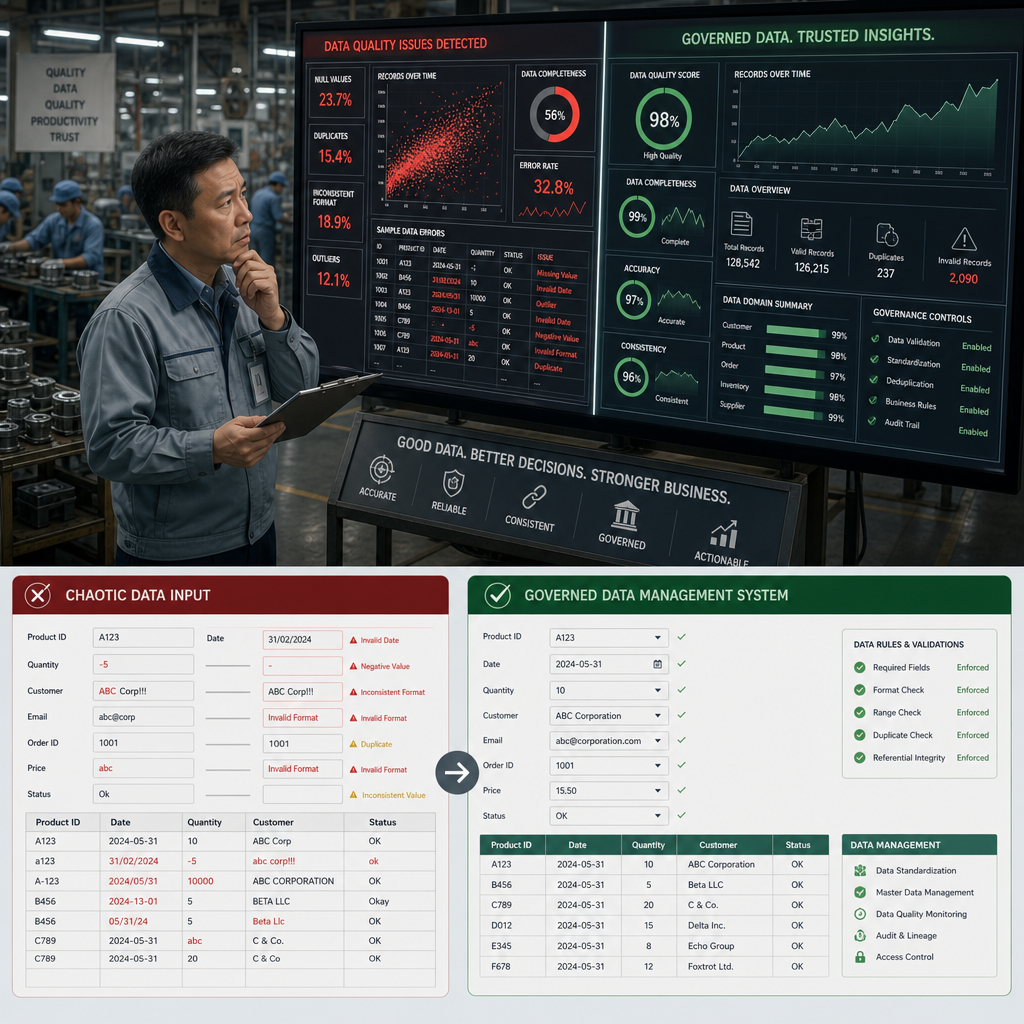The height and width of the screenshot is (1024, 1024).
Task: Toggle the Standardization governance control checkbox
Action: pos(874,359)
